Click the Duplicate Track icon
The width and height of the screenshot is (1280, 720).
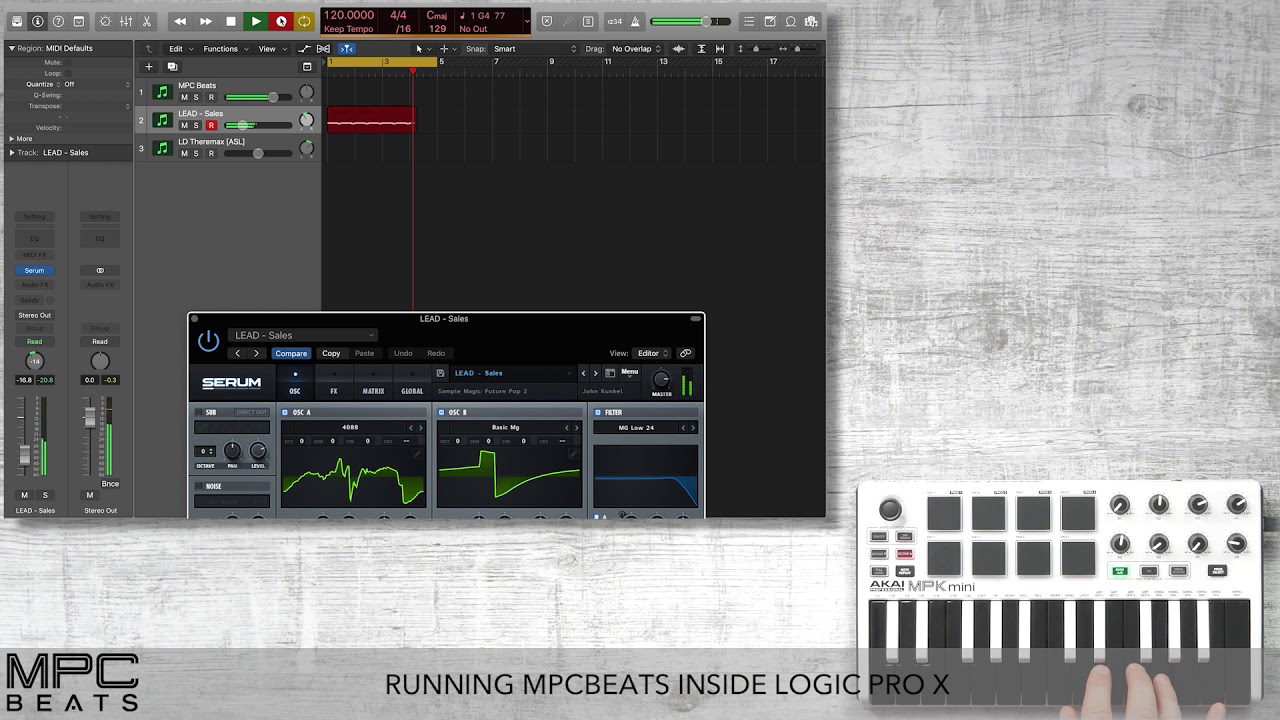pyautogui.click(x=172, y=67)
